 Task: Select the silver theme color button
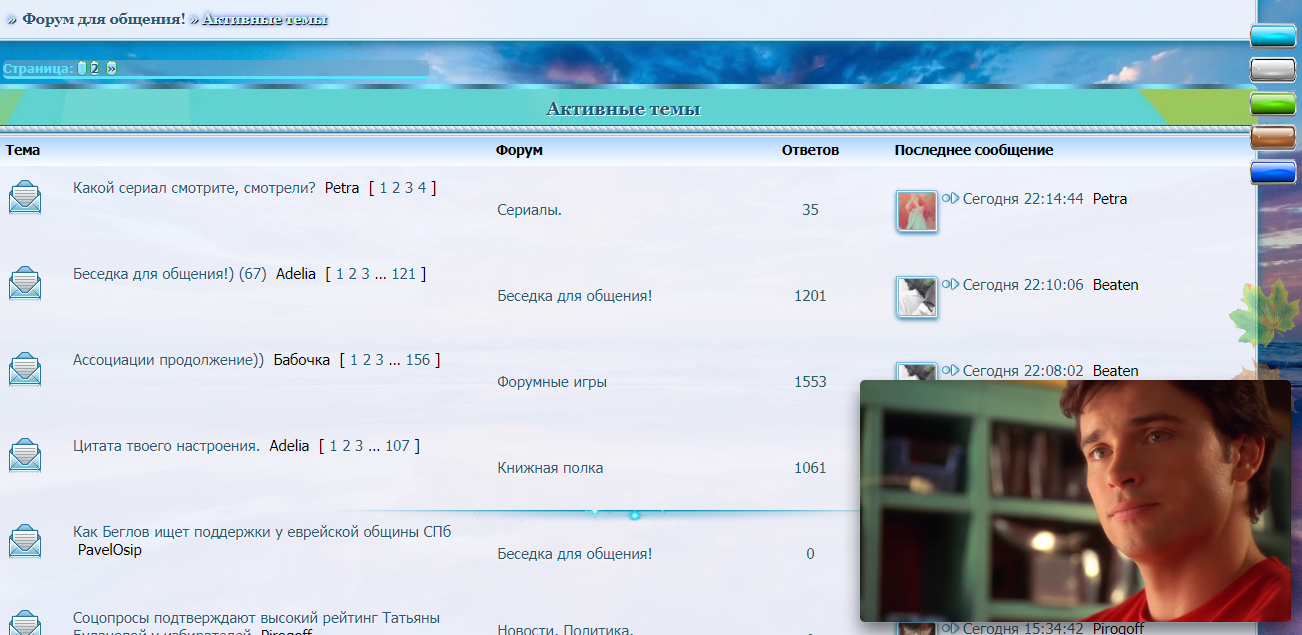pyautogui.click(x=1273, y=70)
